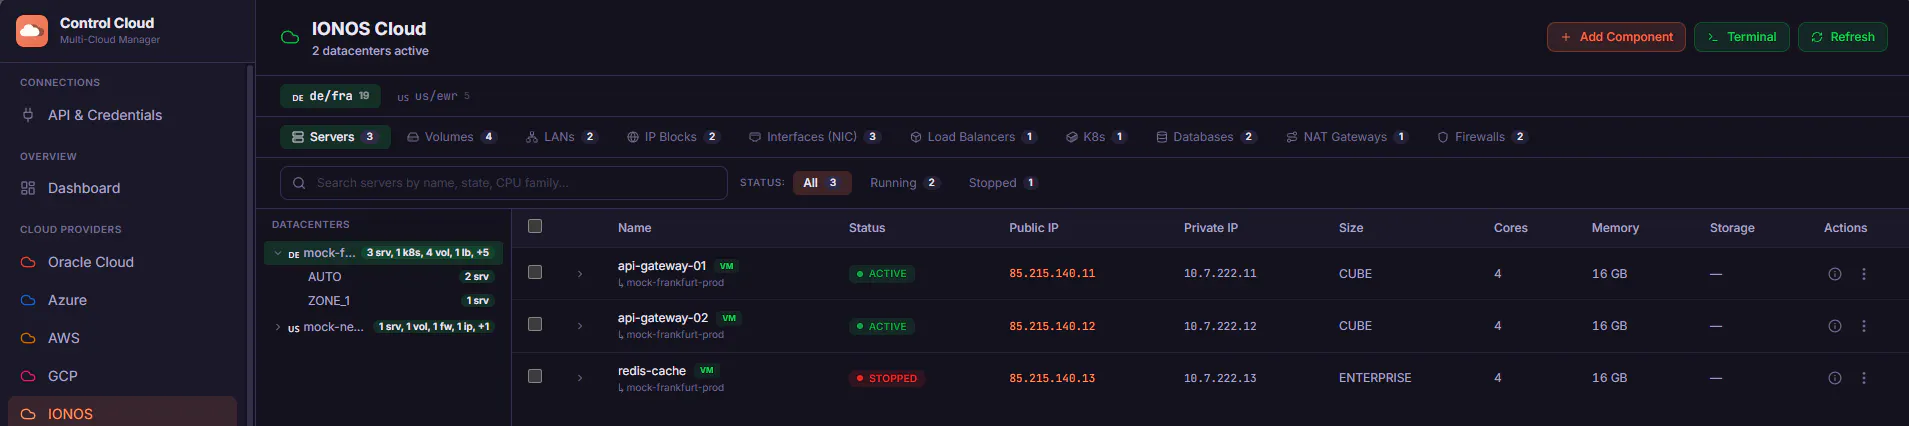Click the ACTIVE badge for api-gateway-01

coord(881,274)
